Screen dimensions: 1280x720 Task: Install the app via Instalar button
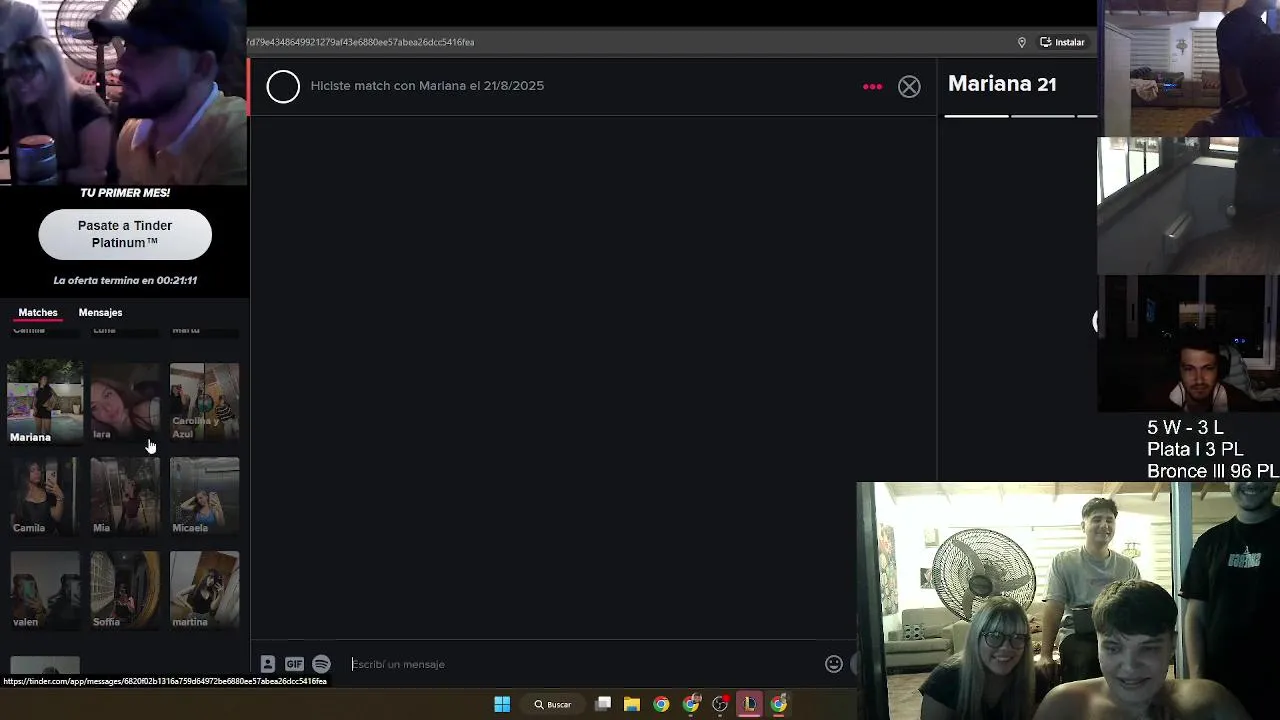pyautogui.click(x=1062, y=42)
